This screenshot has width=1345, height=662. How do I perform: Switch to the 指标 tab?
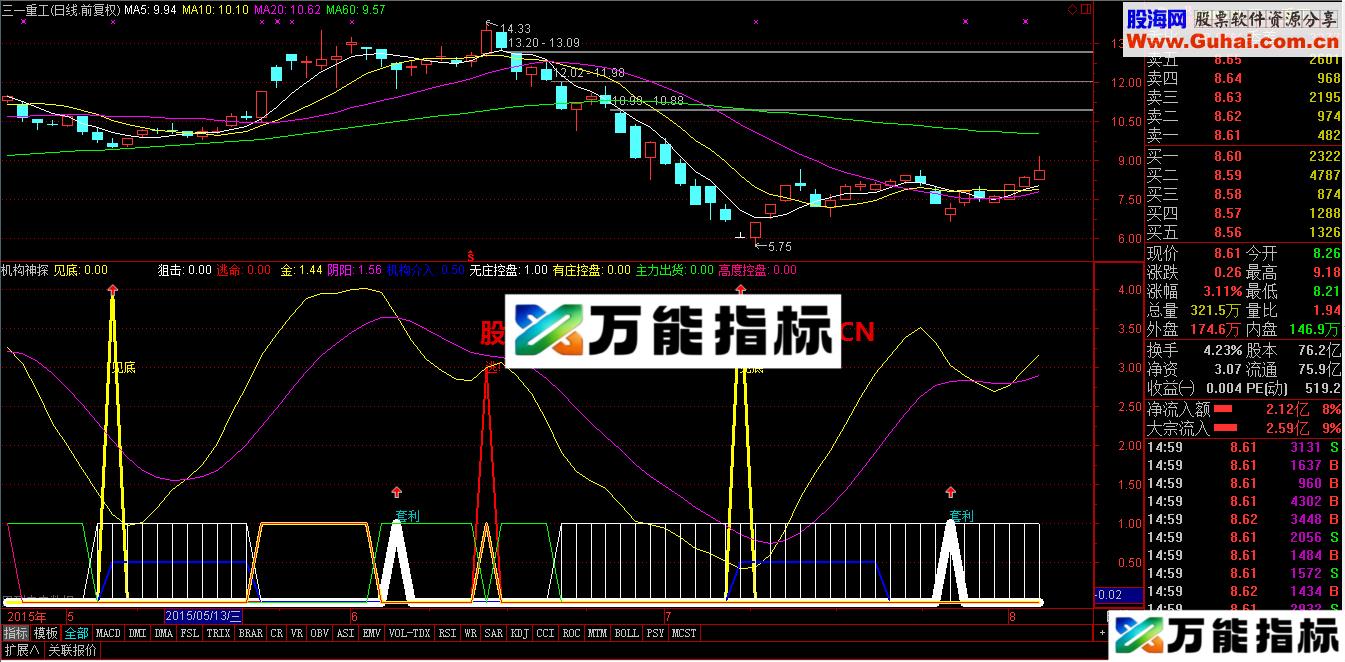click(15, 633)
